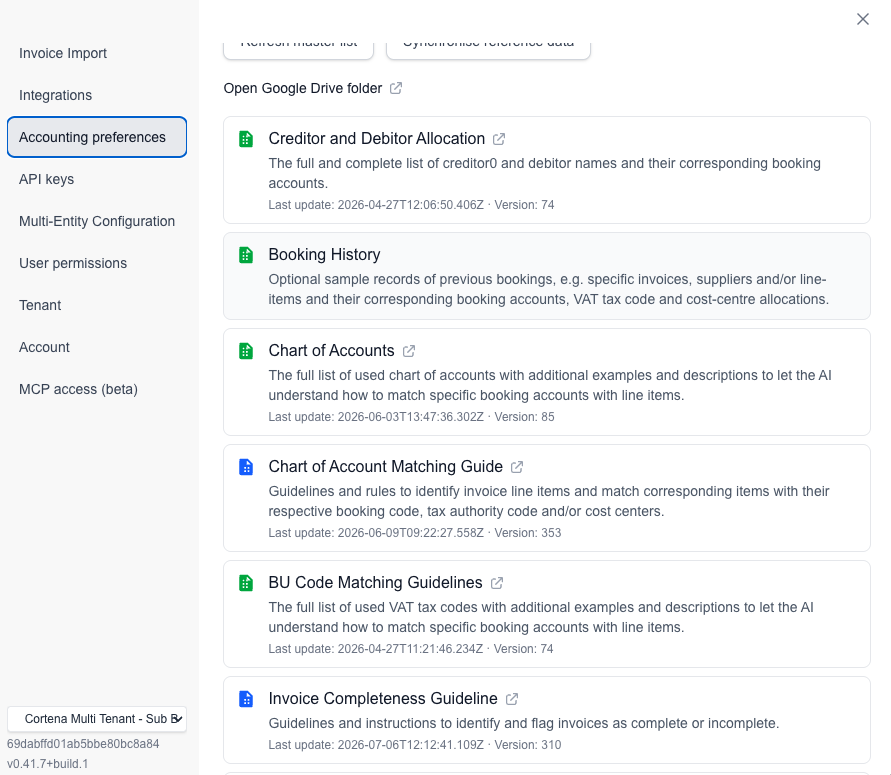Open the Cortena Multi Tenant dropdown

pyautogui.click(x=97, y=719)
